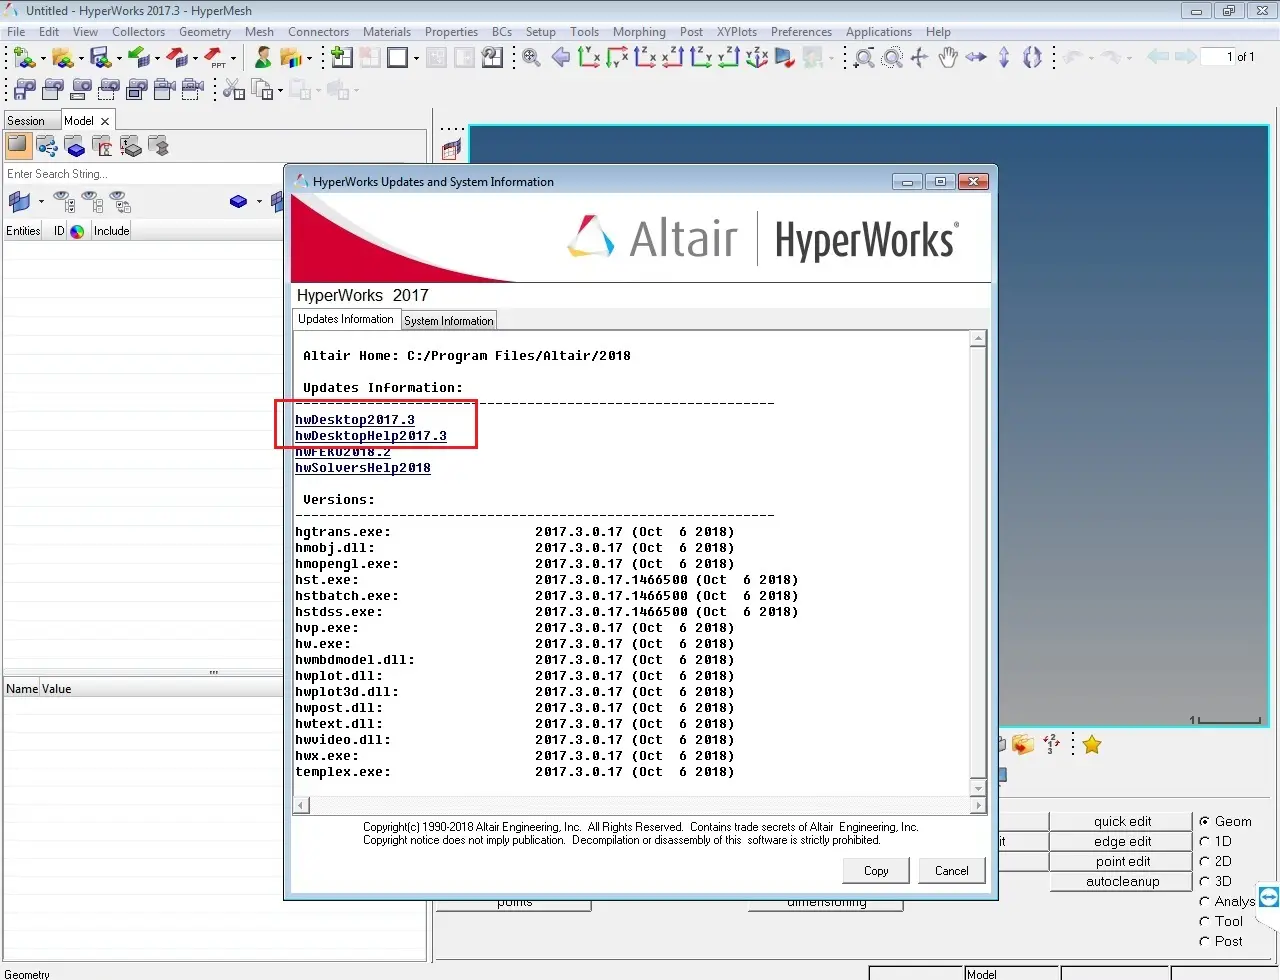The image size is (1280, 980).
Task: Click the Copy button in the dialog
Action: [876, 871]
